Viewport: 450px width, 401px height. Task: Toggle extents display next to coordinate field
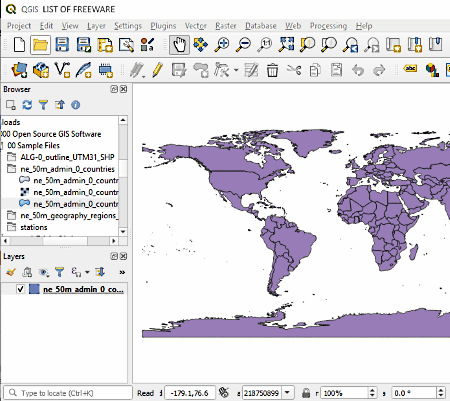(223, 393)
